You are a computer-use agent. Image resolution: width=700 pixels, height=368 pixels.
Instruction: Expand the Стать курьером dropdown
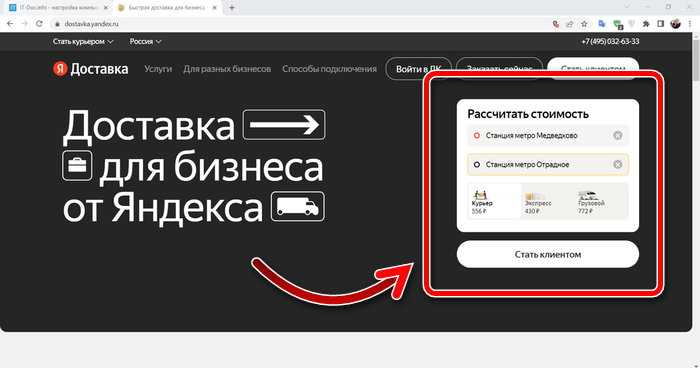(x=83, y=42)
